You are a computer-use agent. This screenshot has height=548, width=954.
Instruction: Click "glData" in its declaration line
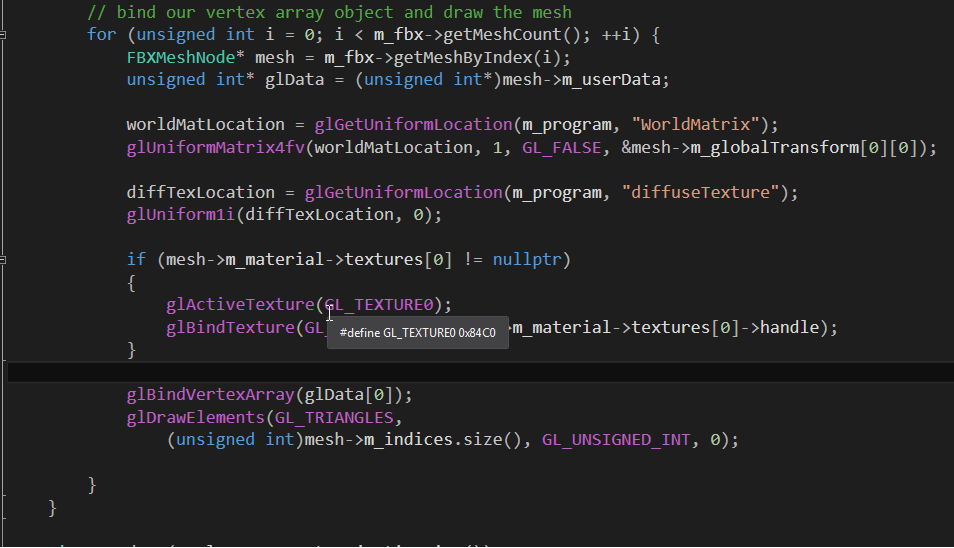click(294, 80)
